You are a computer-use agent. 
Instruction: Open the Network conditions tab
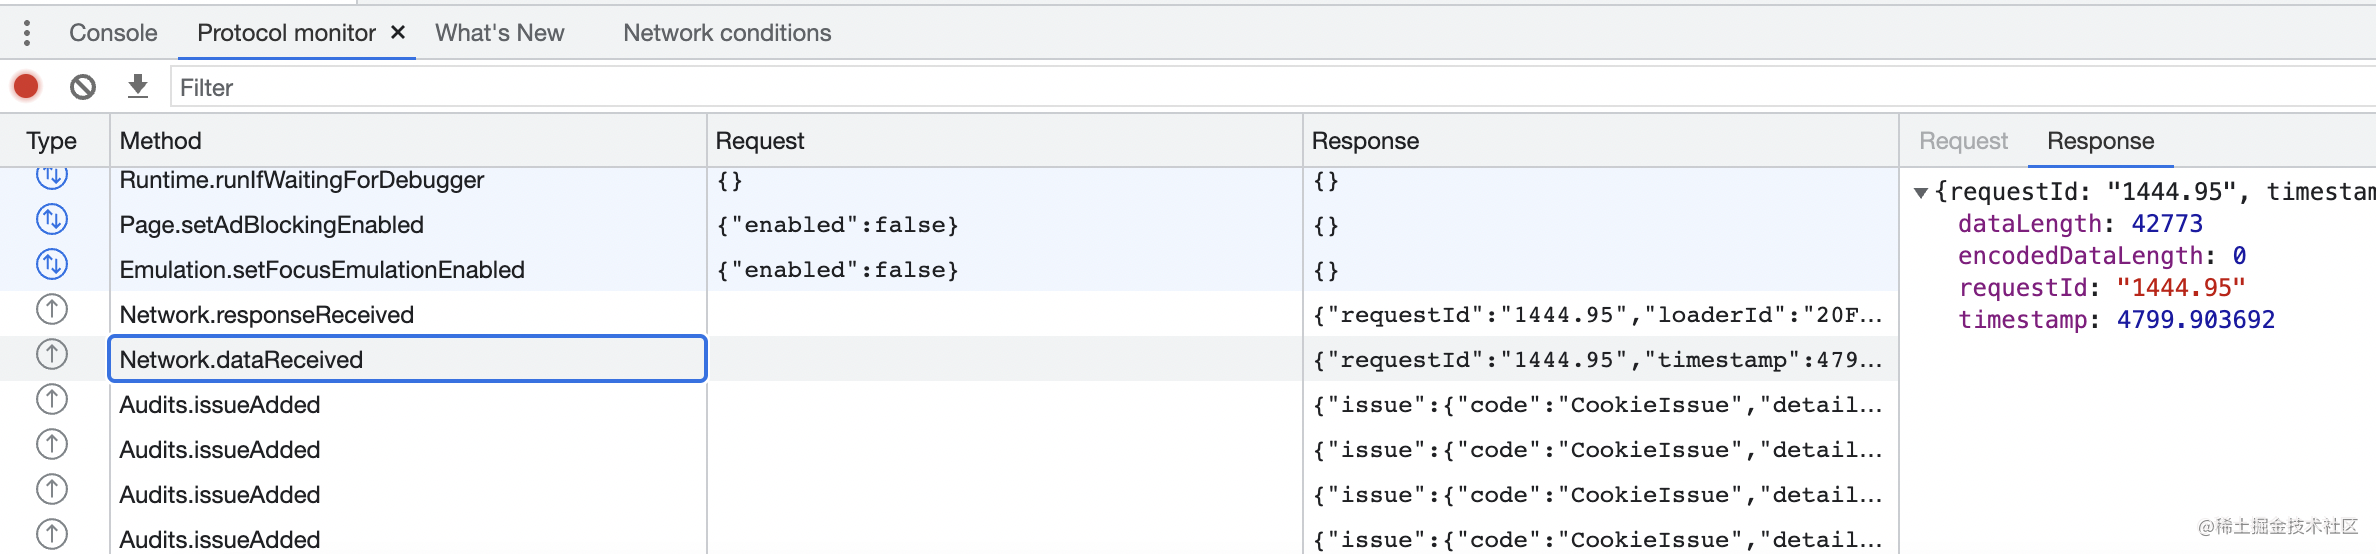(727, 33)
